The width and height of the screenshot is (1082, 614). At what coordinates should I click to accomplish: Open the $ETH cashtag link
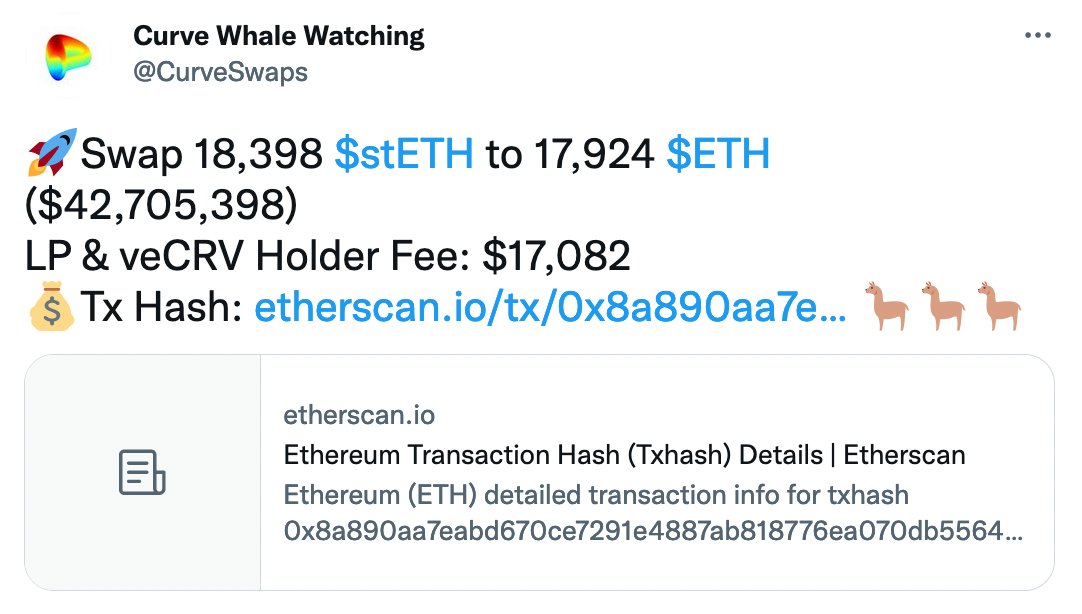coord(718,155)
